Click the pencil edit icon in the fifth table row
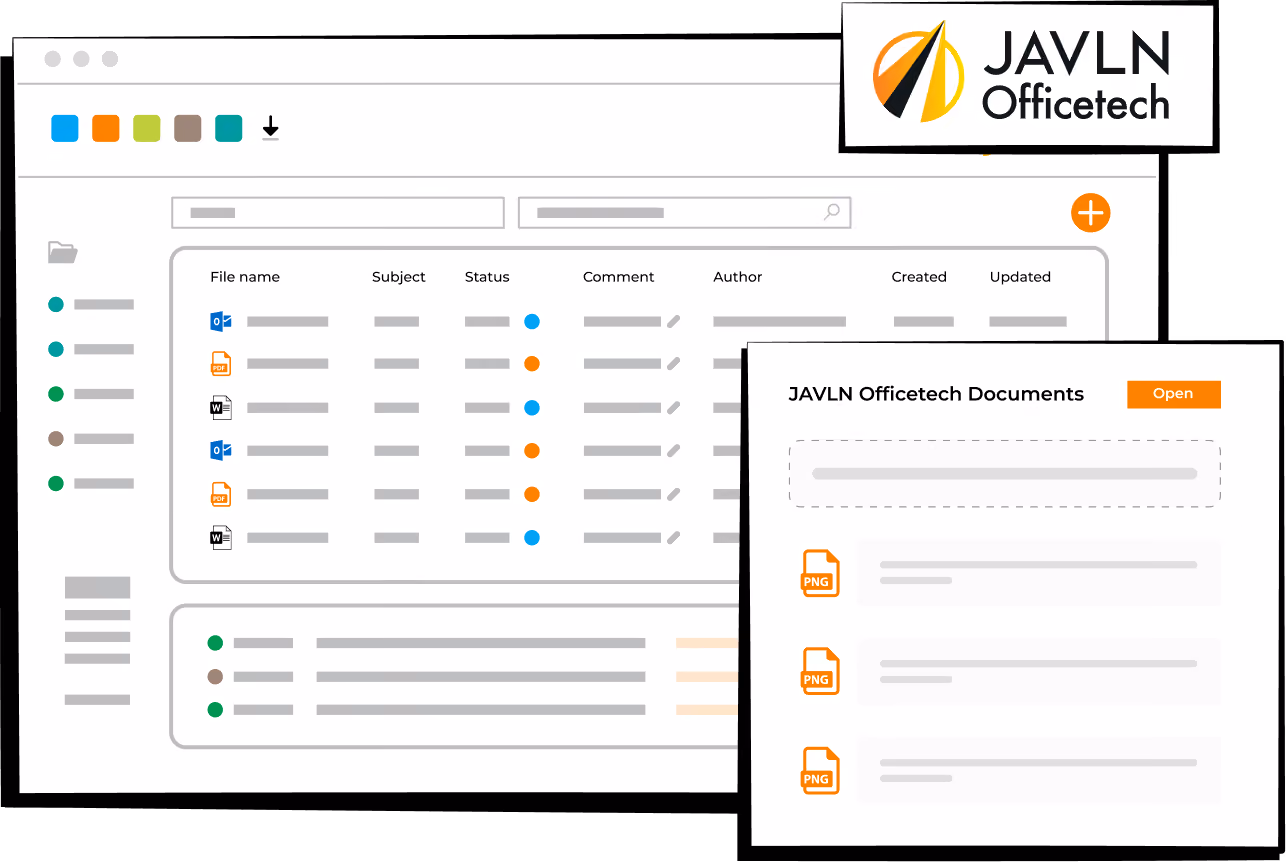 (674, 494)
